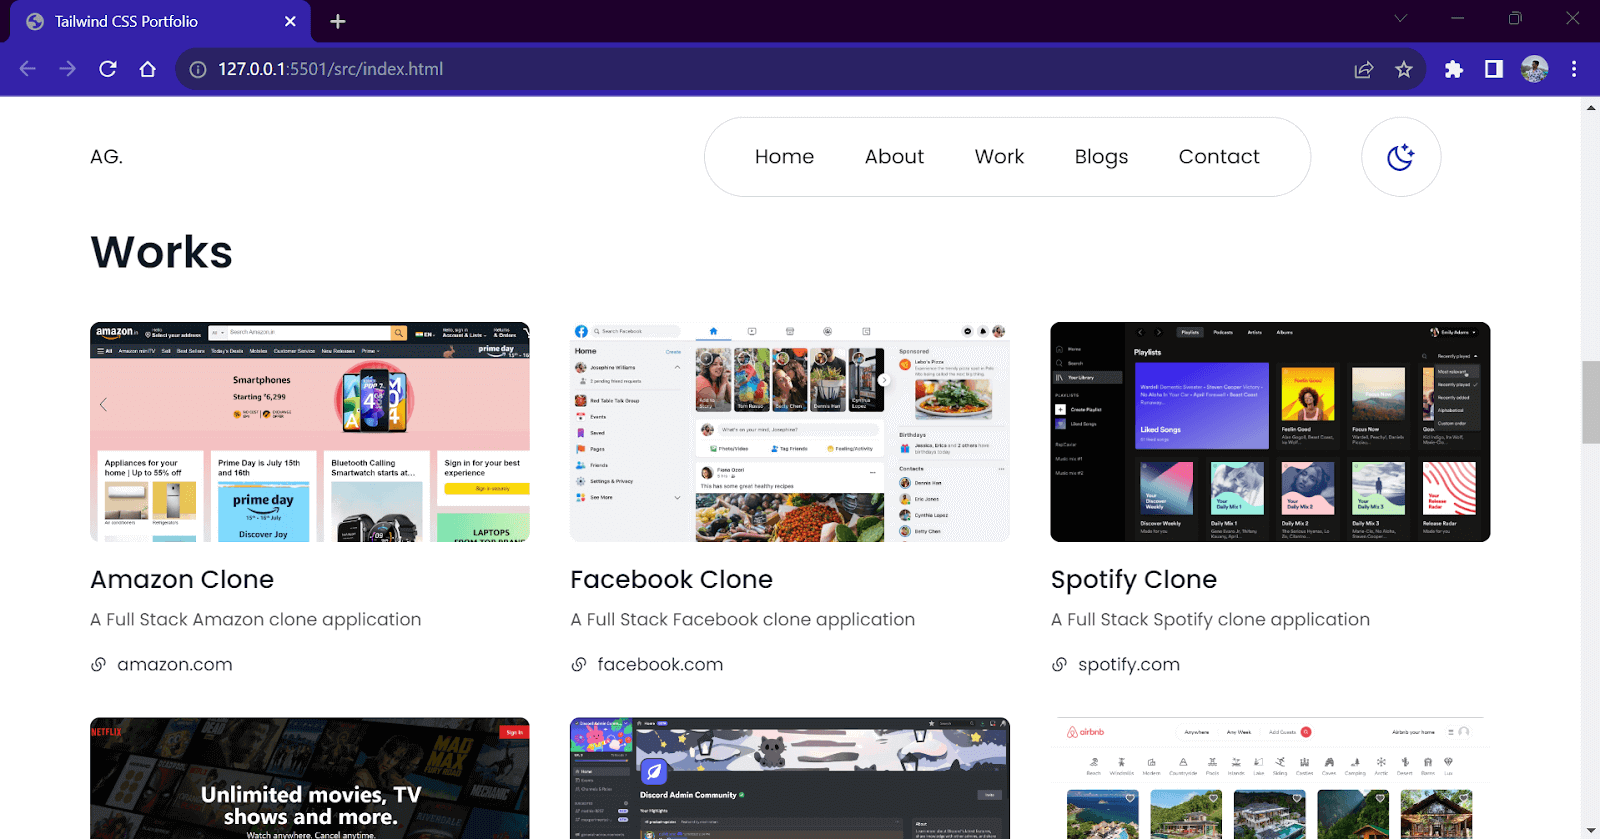Click the page scrollbar thumb
This screenshot has width=1600, height=839.
click(x=1591, y=400)
